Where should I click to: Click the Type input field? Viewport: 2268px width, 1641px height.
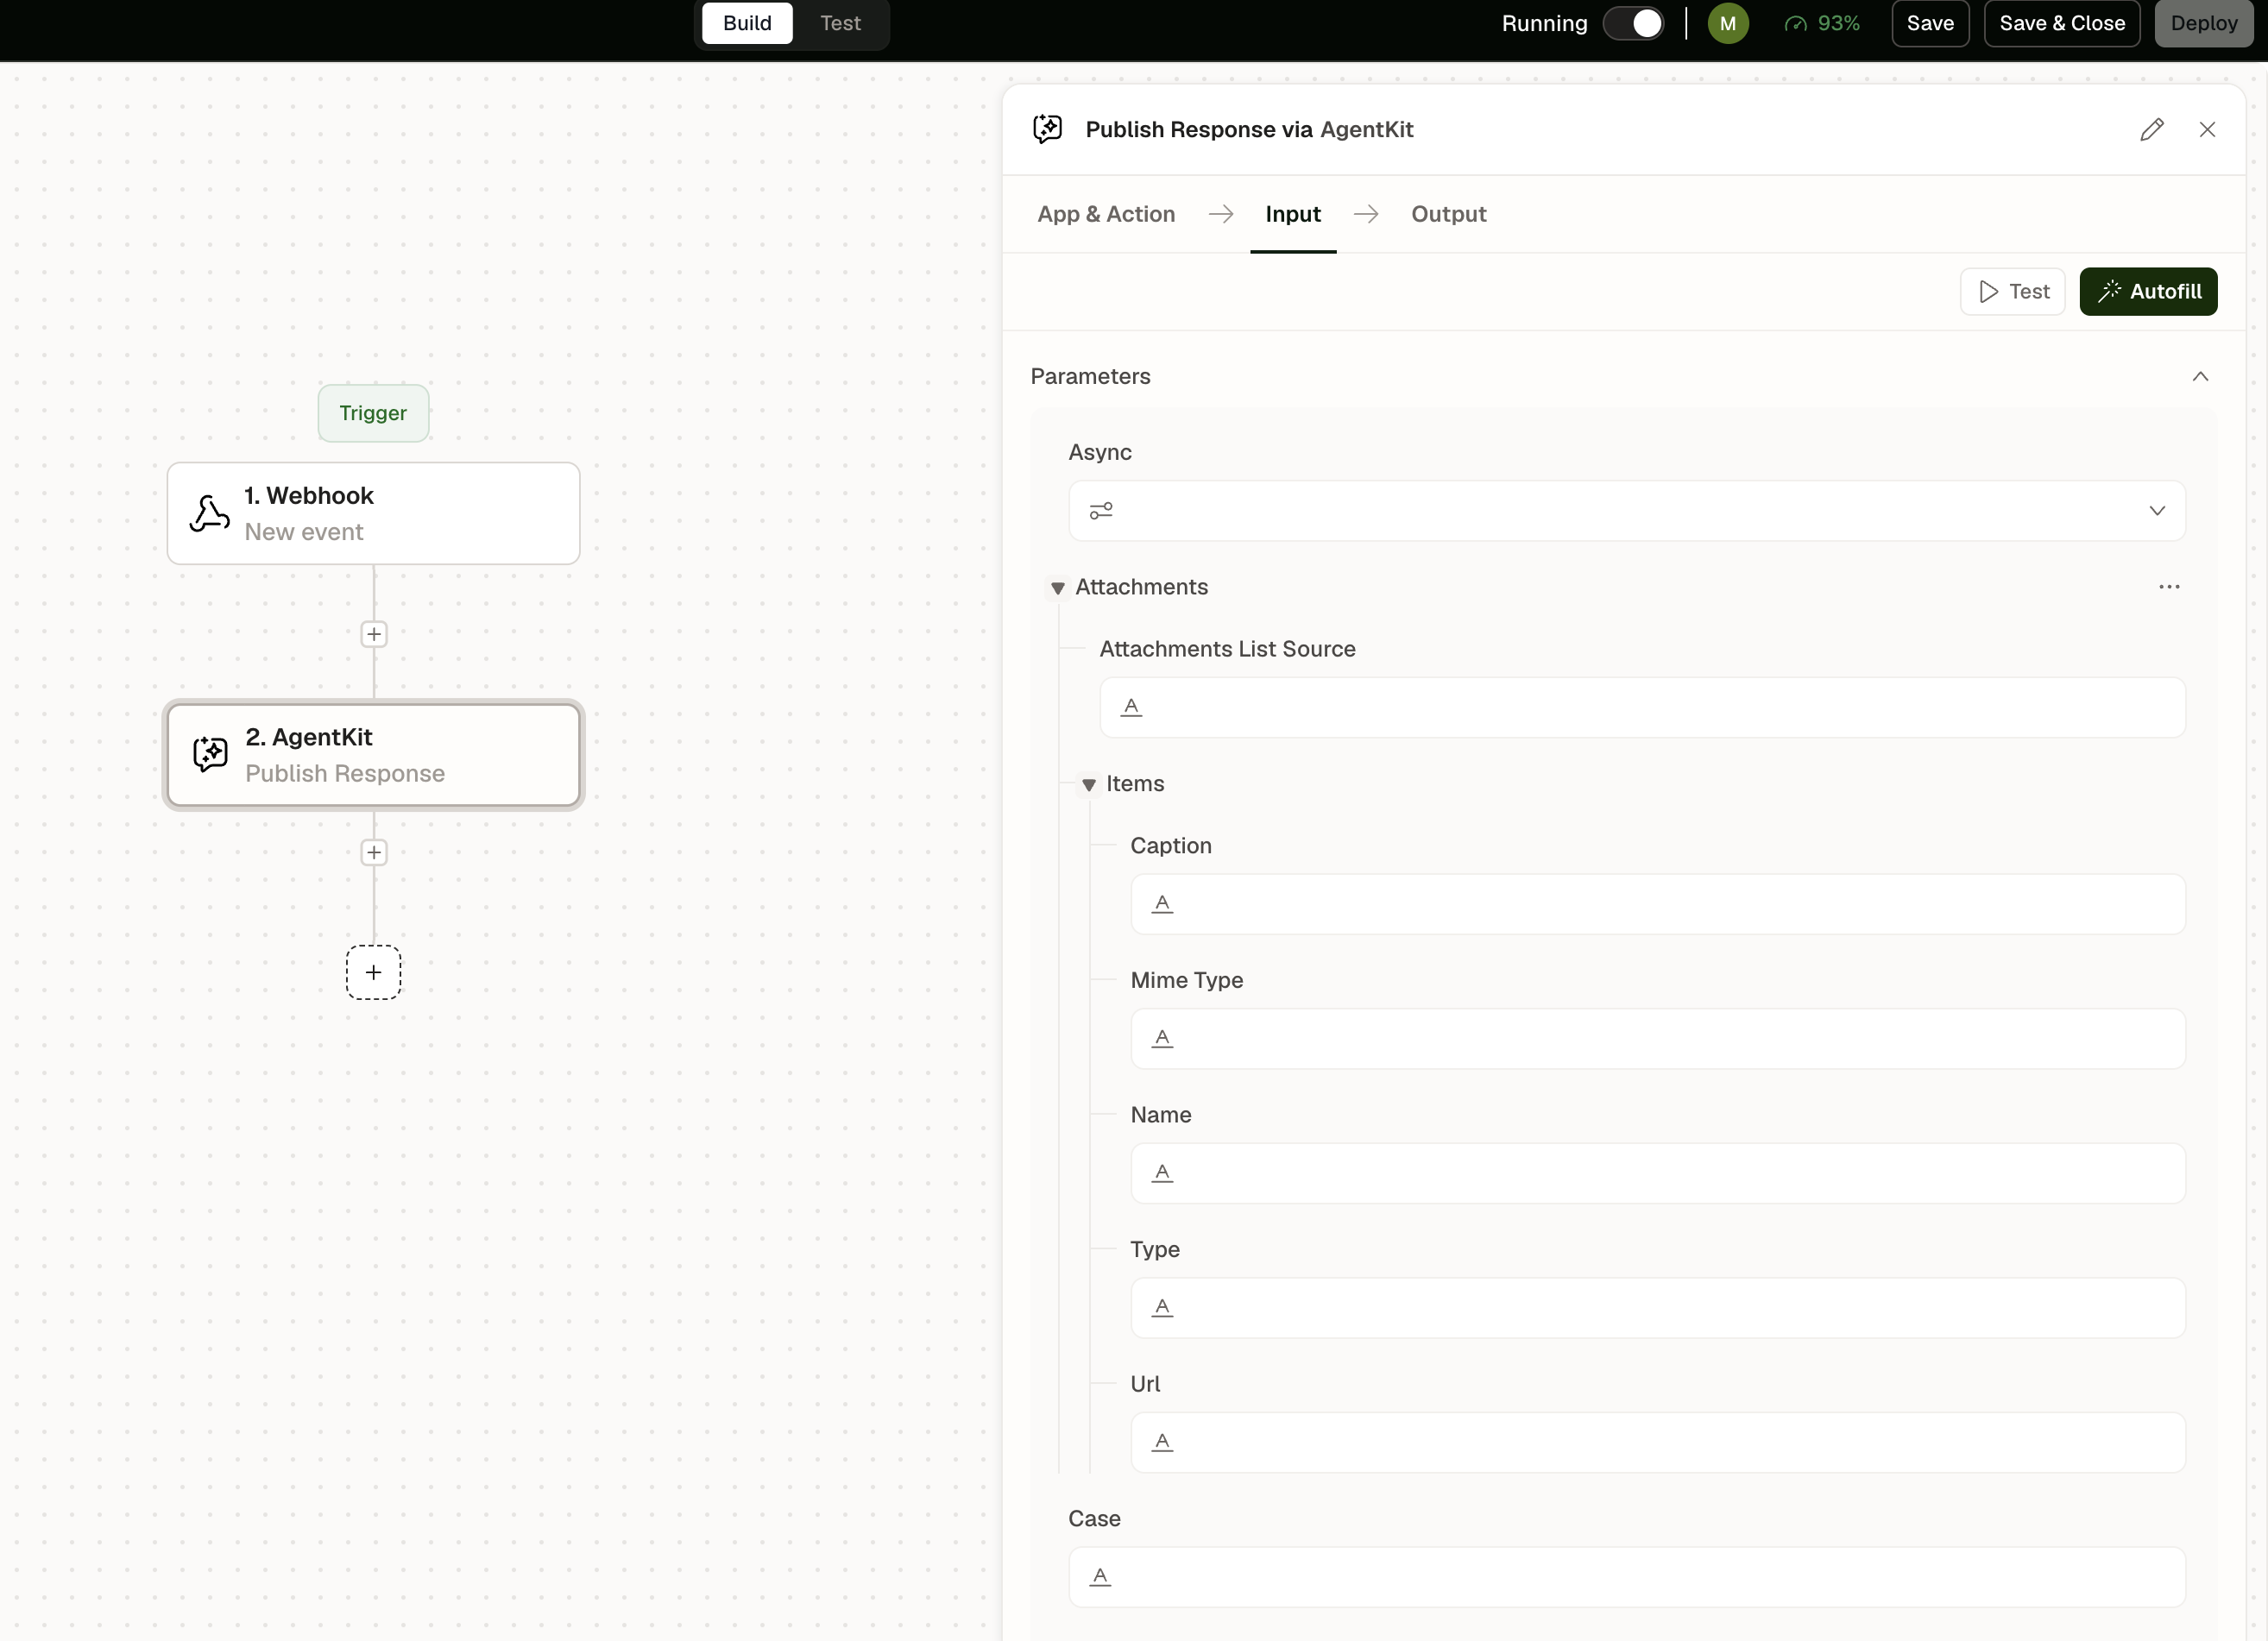click(1657, 1308)
